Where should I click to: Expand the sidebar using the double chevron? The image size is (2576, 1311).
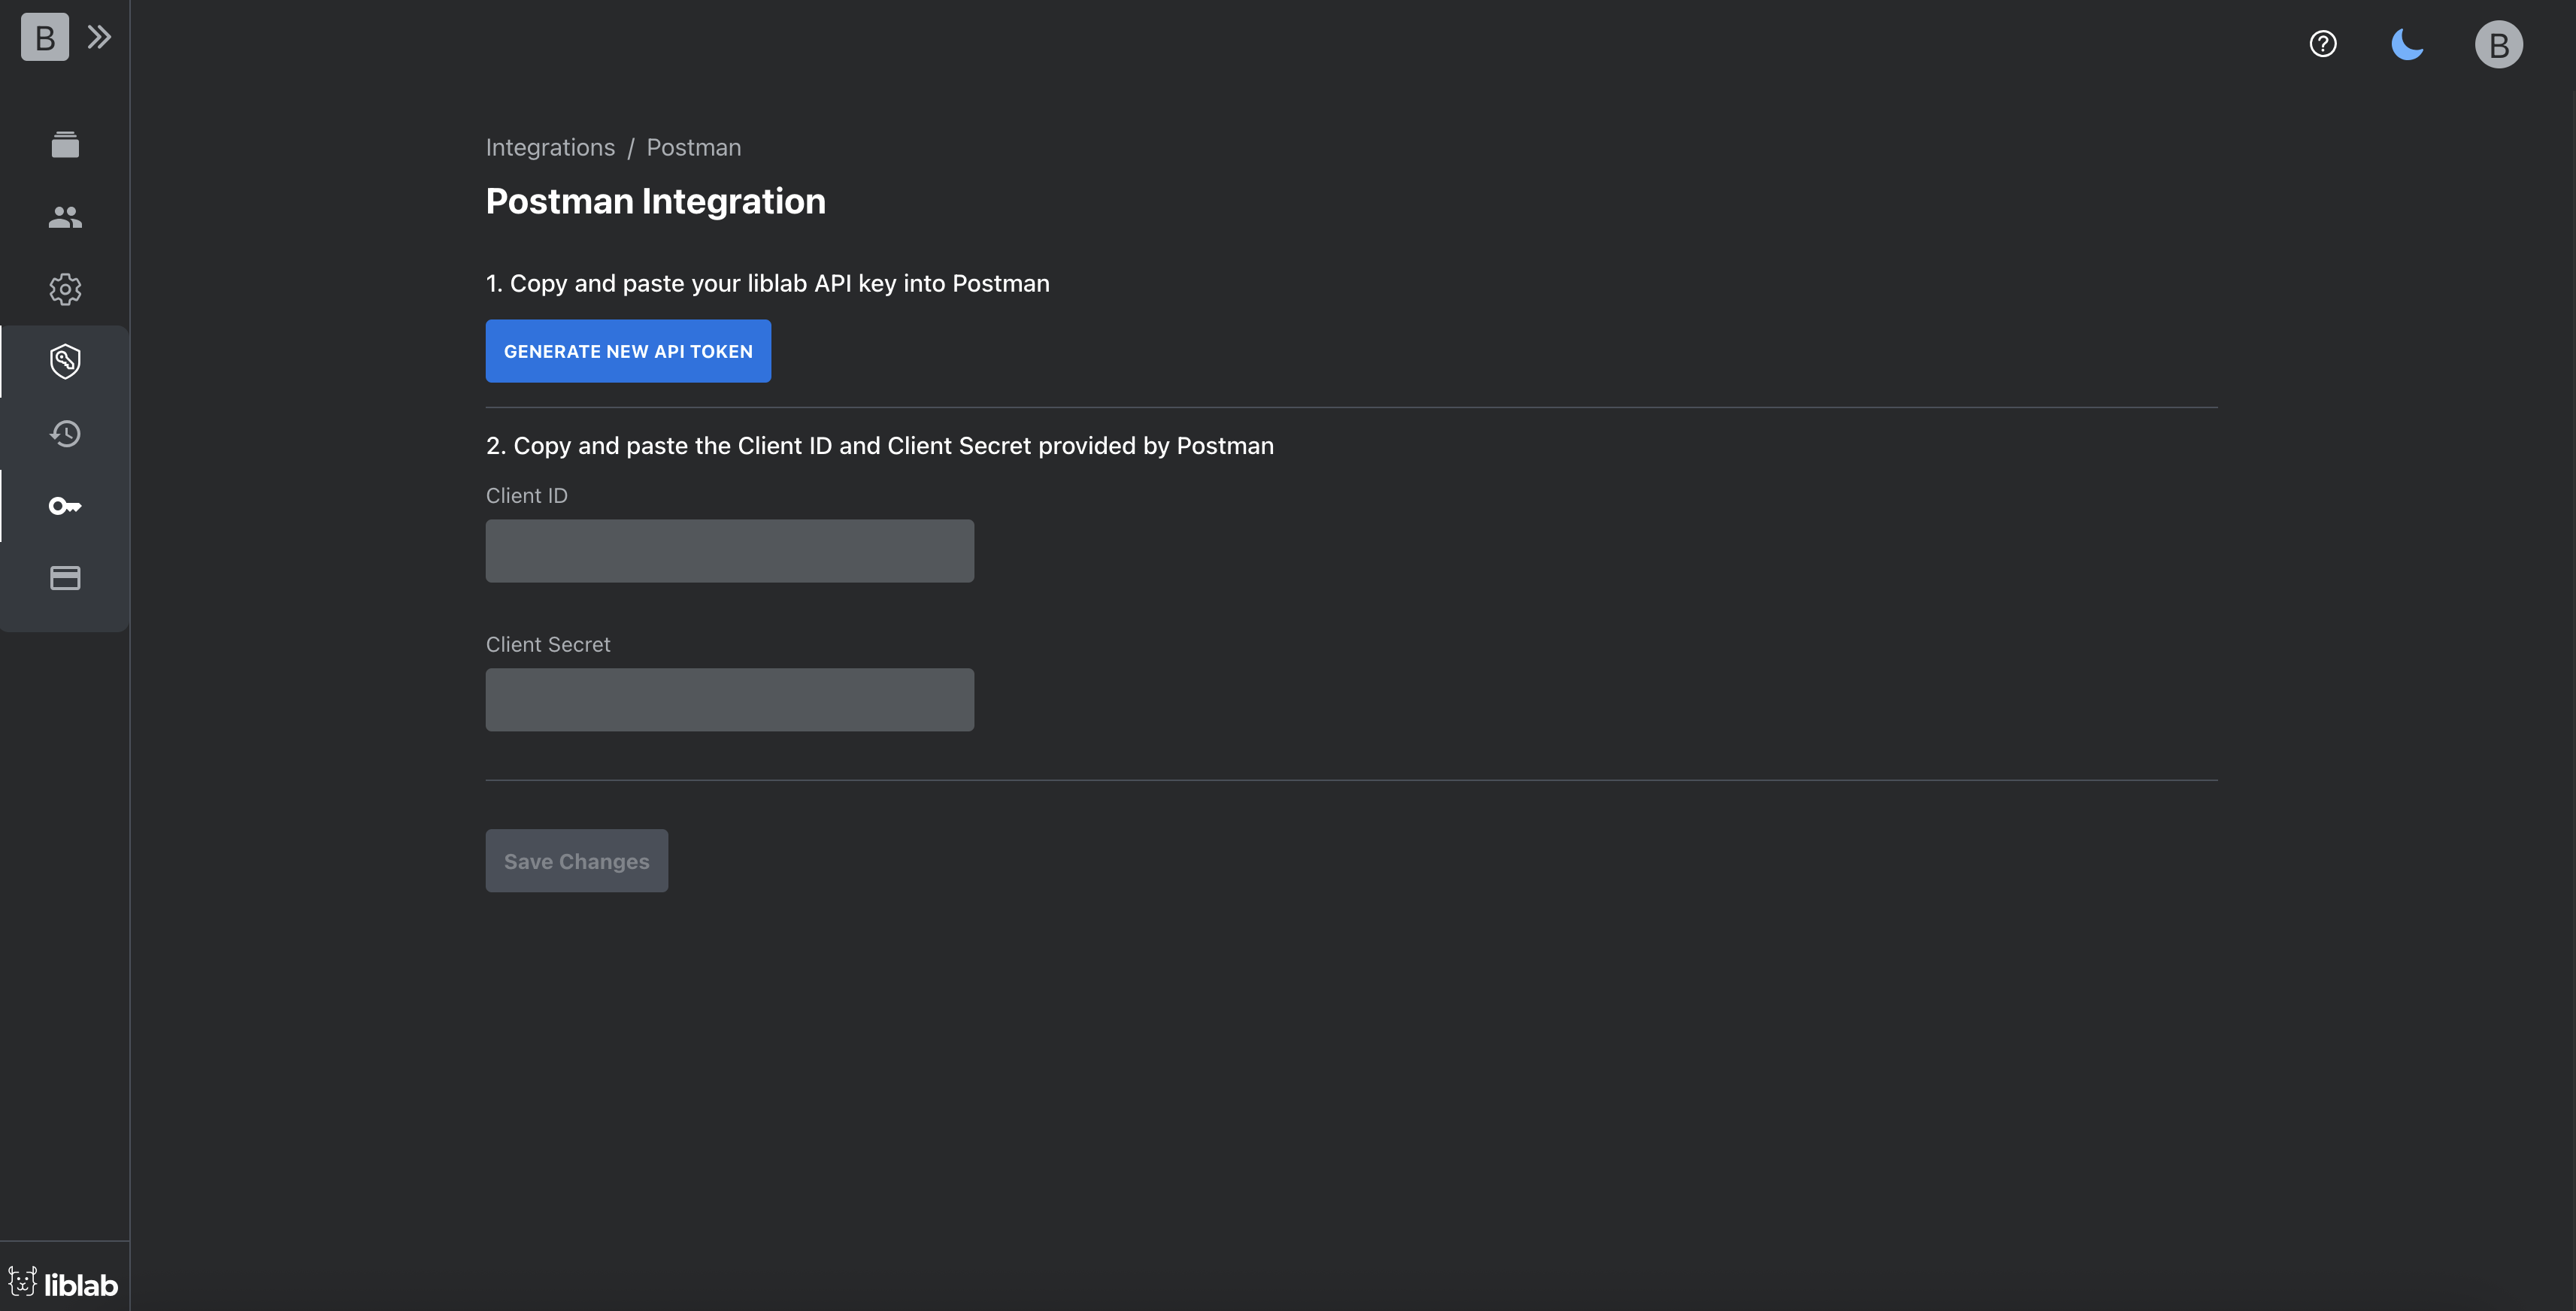click(x=99, y=36)
